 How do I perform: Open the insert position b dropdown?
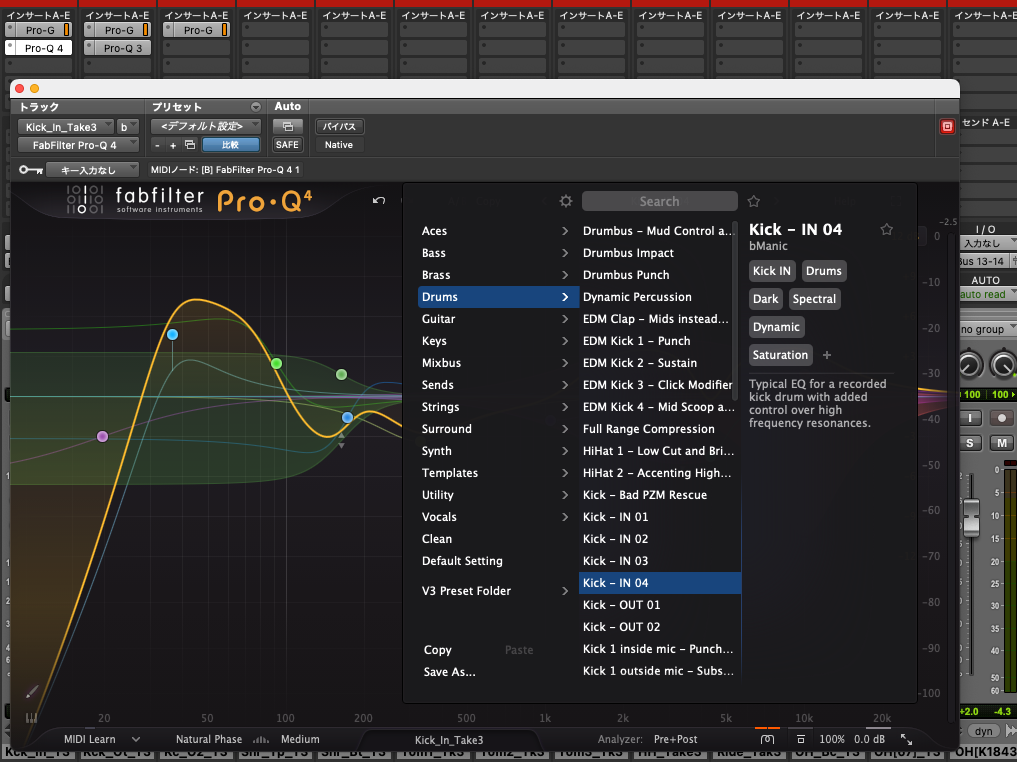[x=128, y=126]
